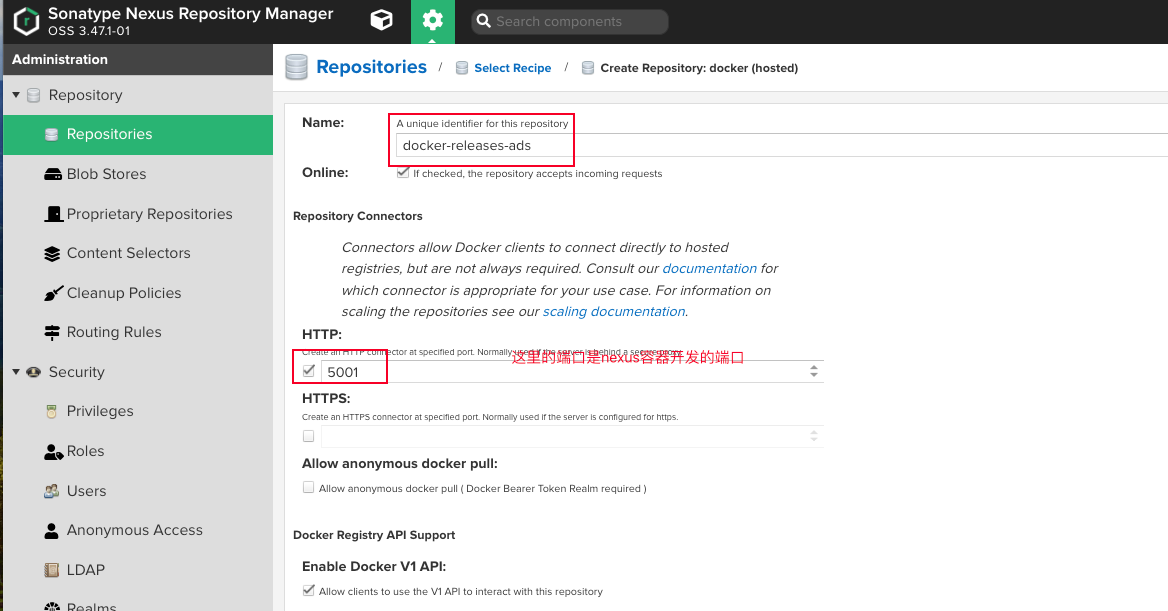Open Cleanup Policies via its brush icon

(x=52, y=292)
